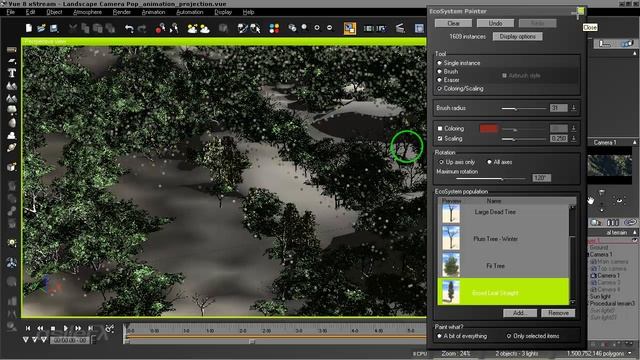Click Undo button in EcoSystem Painter

tap(496, 23)
